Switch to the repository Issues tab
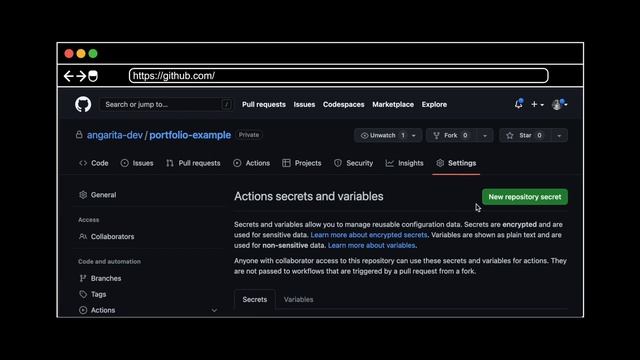This screenshot has height=360, width=640. coord(137,163)
